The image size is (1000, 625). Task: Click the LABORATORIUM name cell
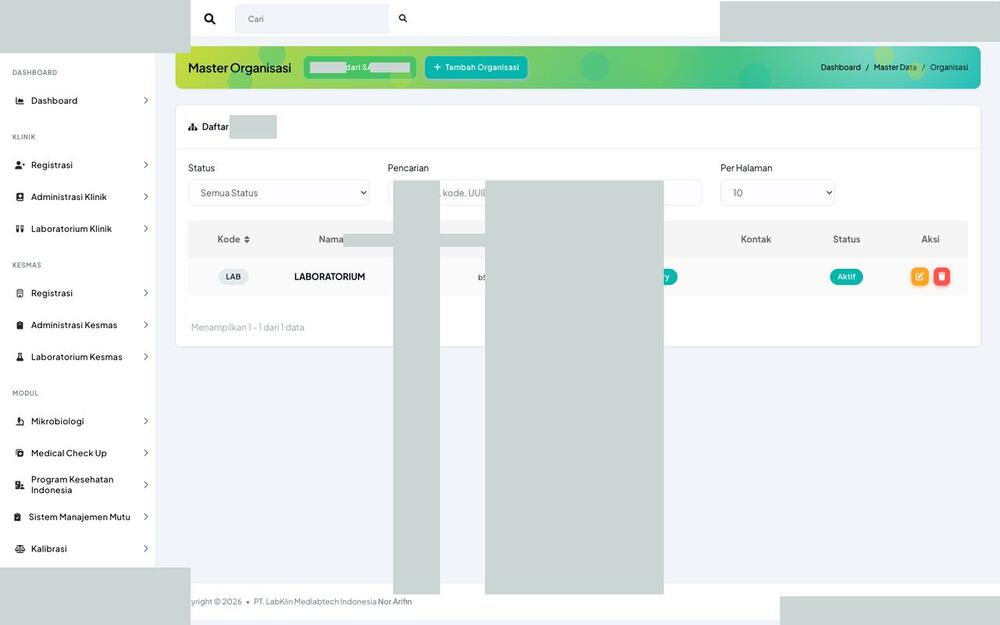(329, 277)
